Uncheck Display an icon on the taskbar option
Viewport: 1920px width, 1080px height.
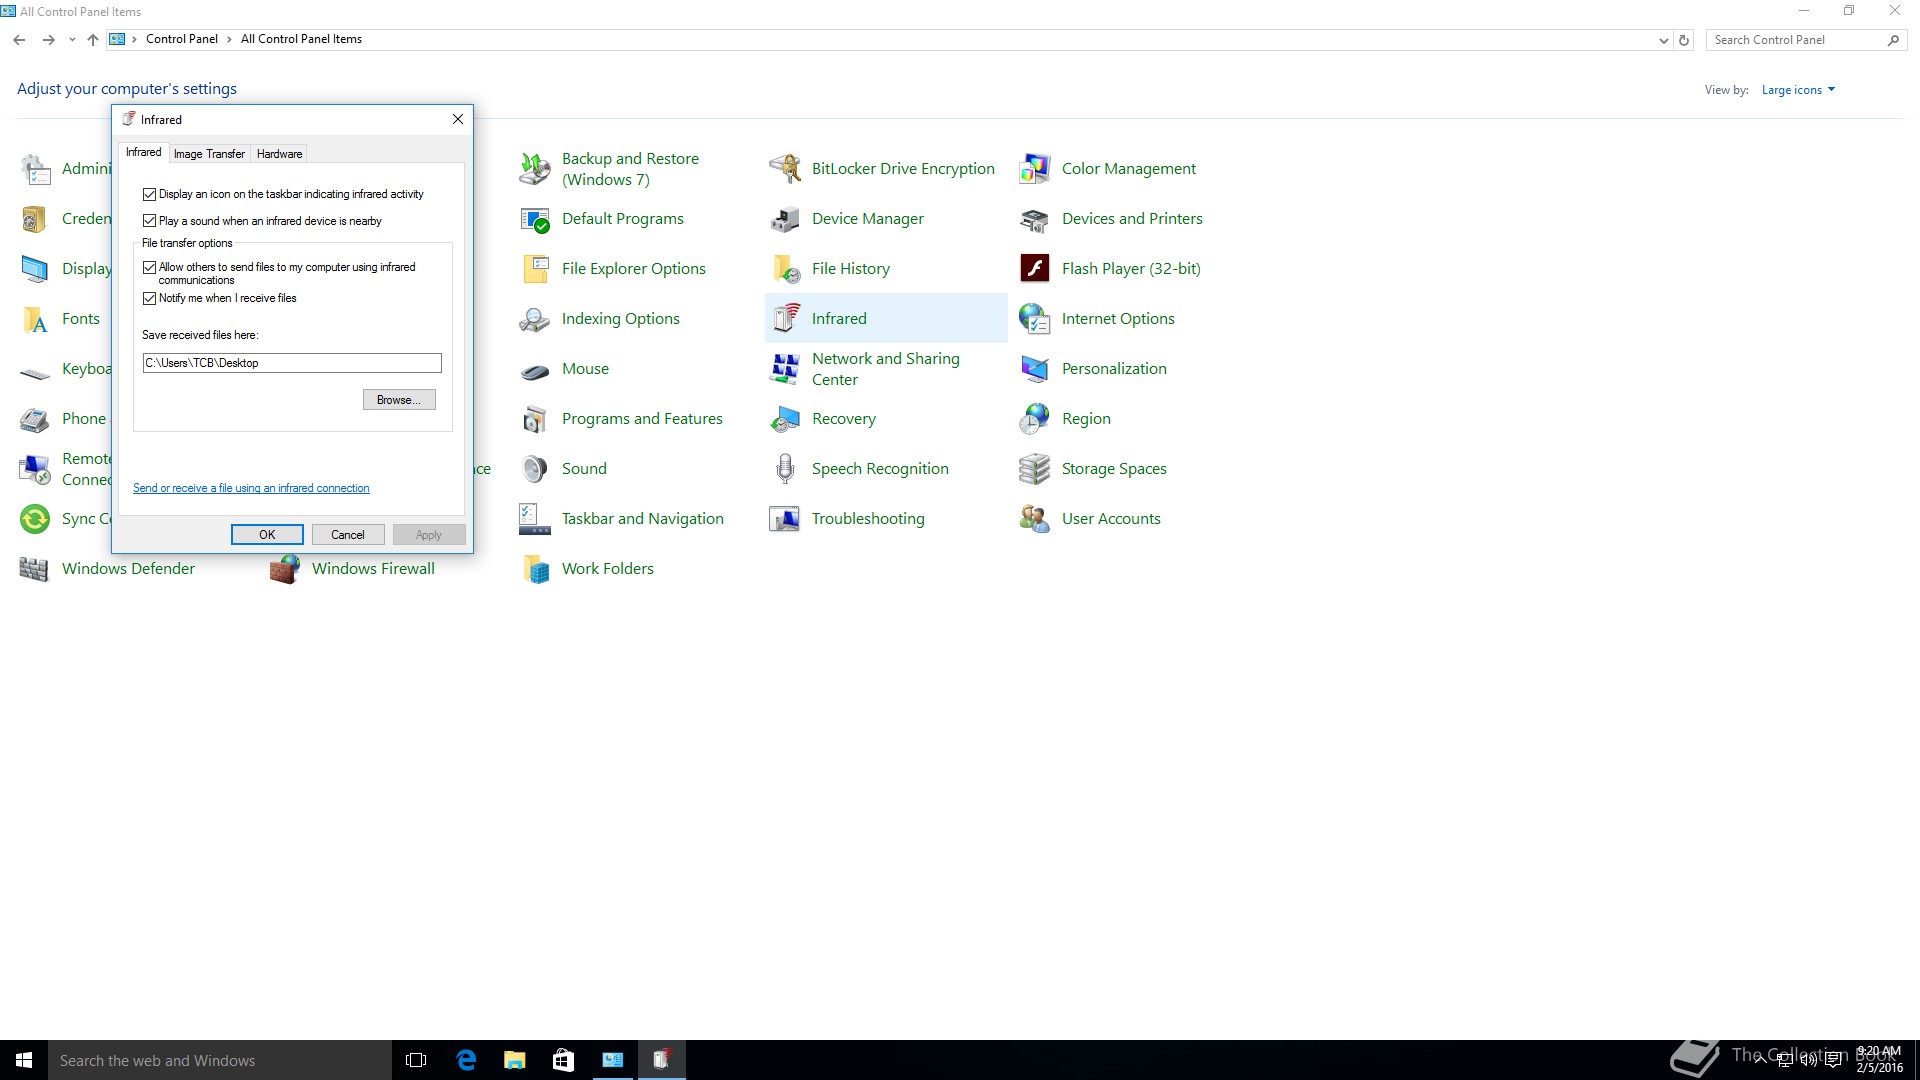(149, 194)
